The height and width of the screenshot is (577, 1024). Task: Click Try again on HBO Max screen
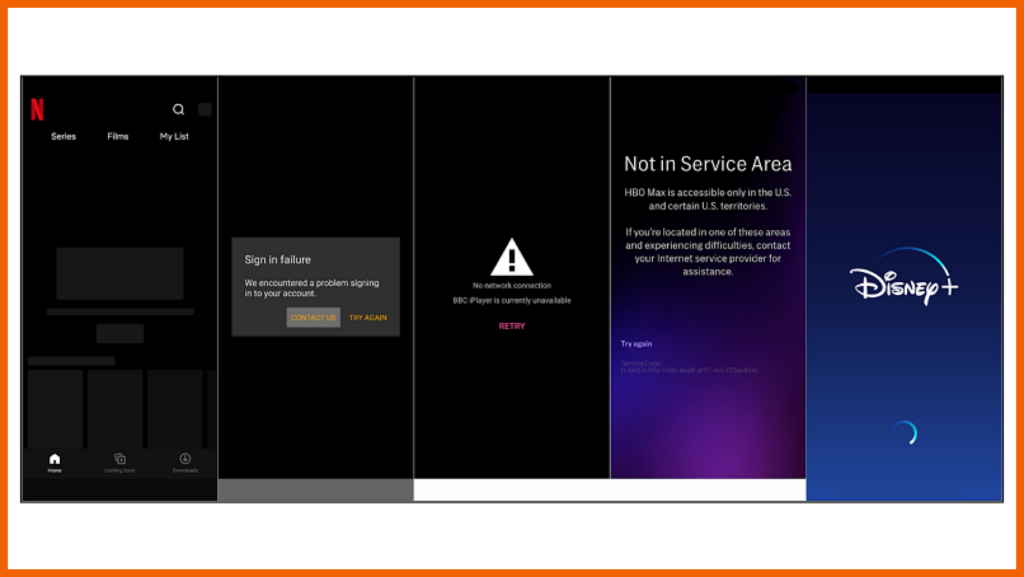point(636,343)
